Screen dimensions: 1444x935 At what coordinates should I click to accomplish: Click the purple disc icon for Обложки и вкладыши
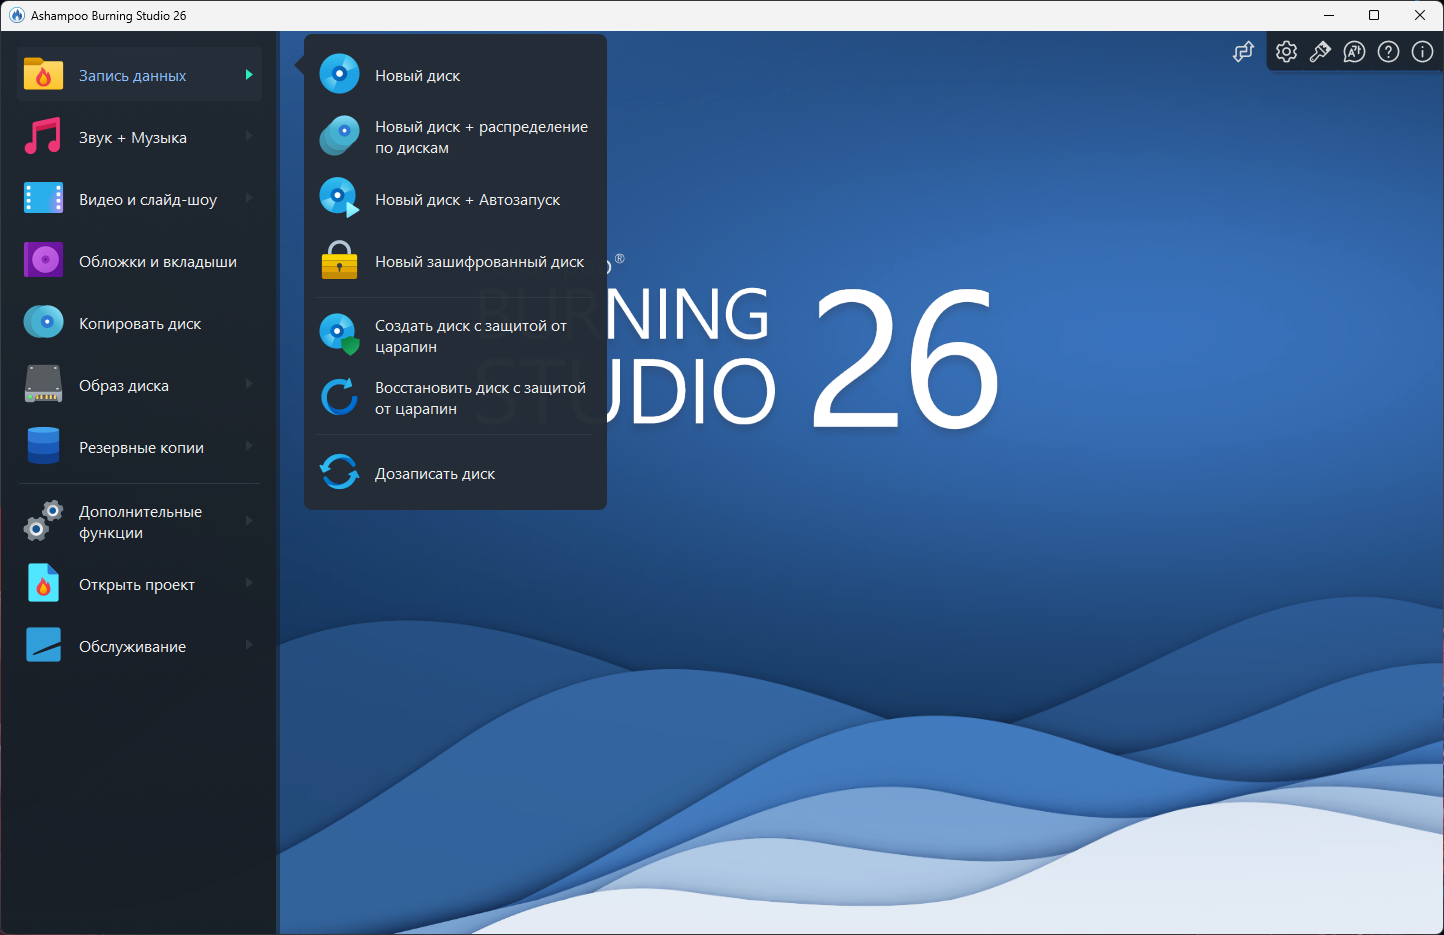(43, 261)
